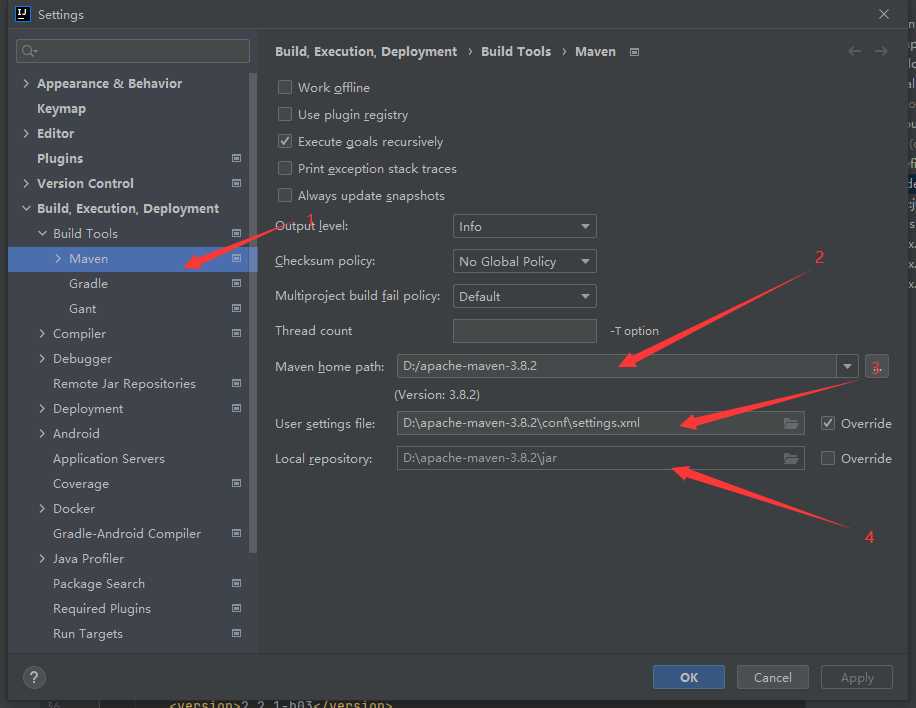
Task: Uncheck Override for User settings file
Action: pyautogui.click(x=827, y=424)
